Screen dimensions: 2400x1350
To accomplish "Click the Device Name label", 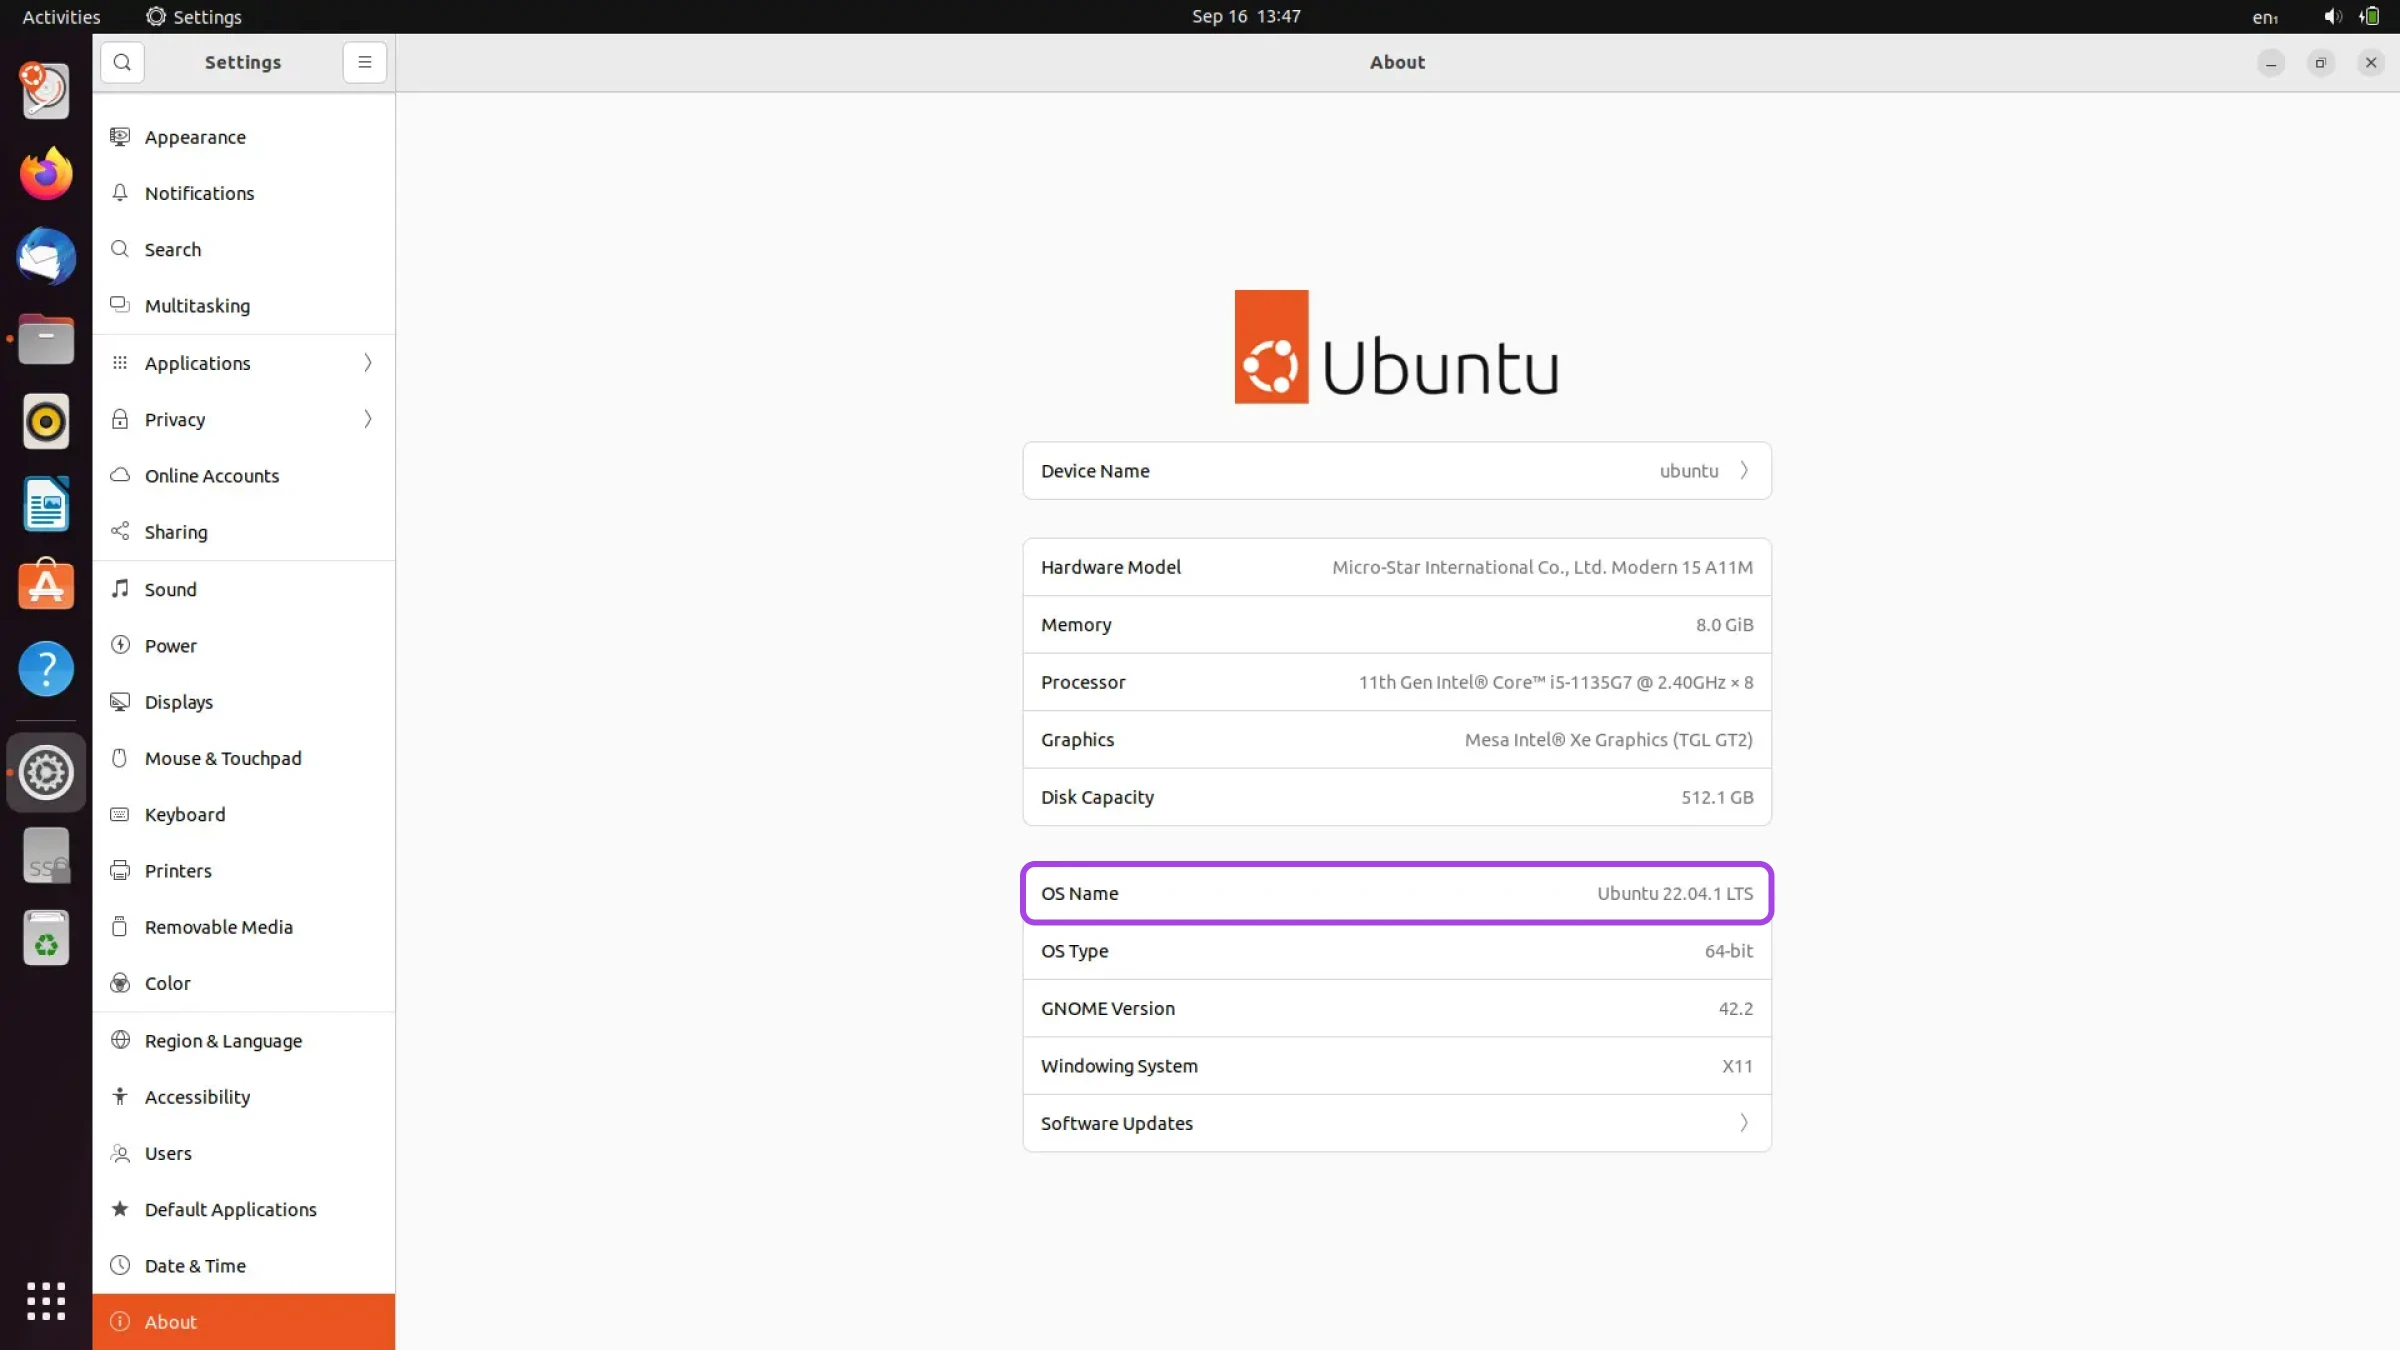I will pyautogui.click(x=1095, y=471).
